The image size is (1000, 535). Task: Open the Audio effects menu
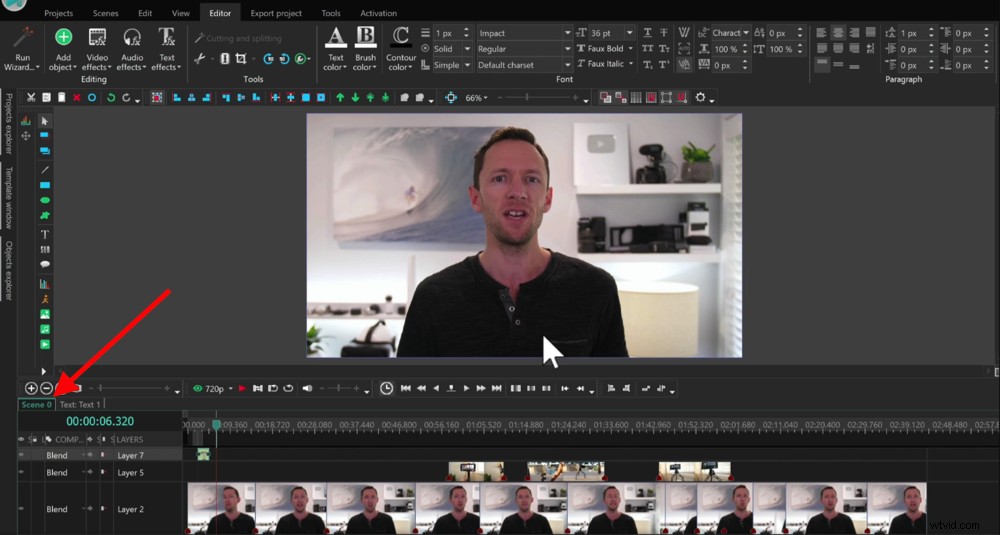132,49
